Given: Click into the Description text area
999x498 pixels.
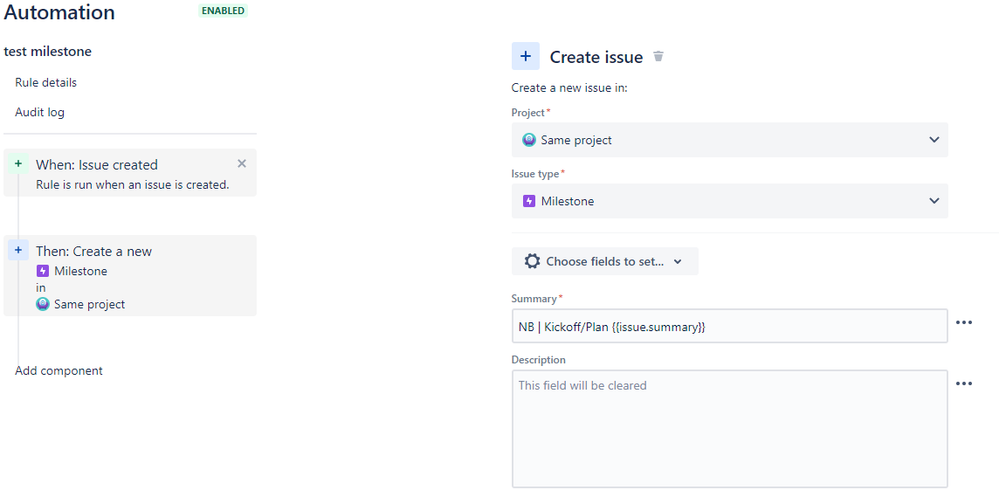Looking at the screenshot, I should click(x=729, y=429).
